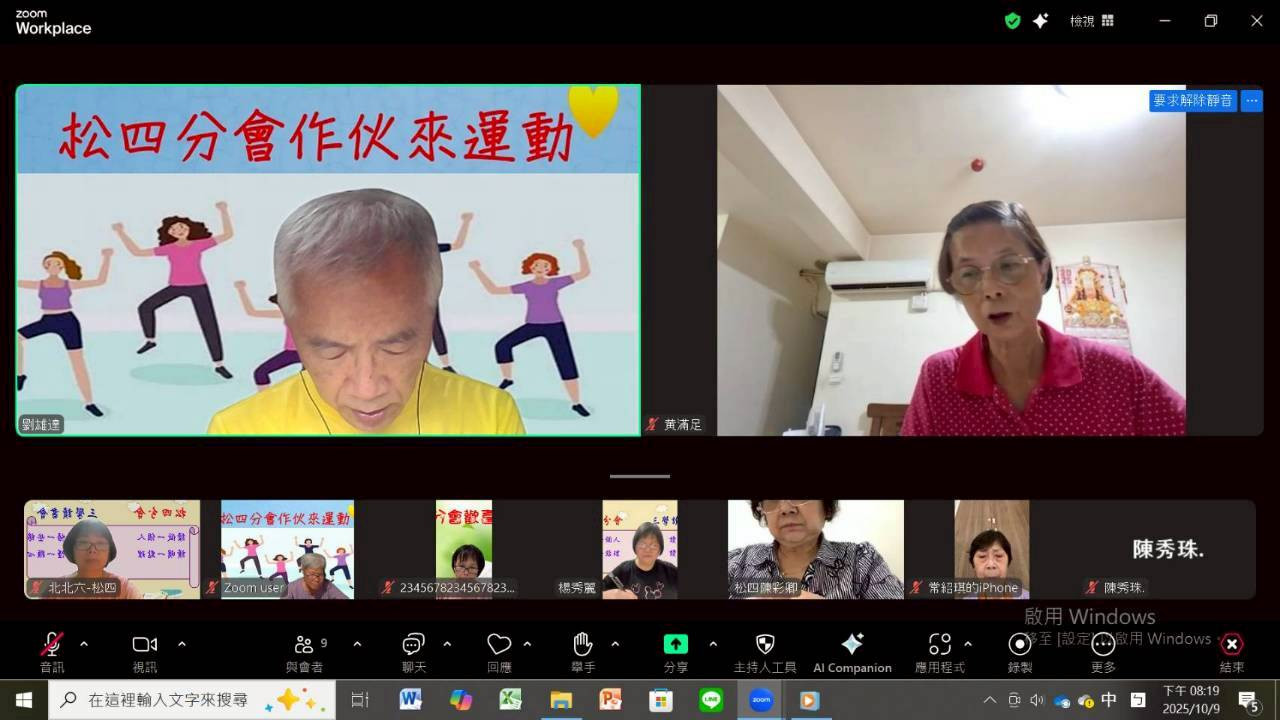Open the 與會者 participants list

[x=304, y=645]
